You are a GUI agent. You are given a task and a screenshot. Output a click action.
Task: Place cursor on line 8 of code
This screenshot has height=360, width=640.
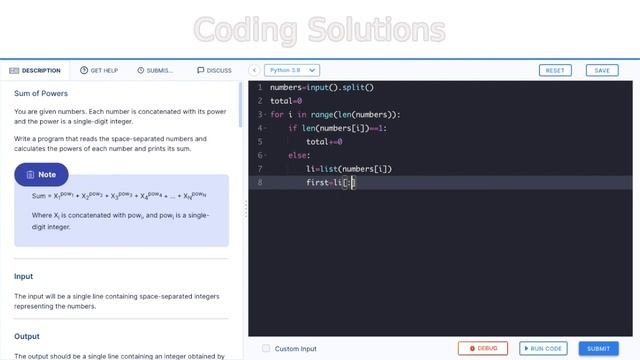(440, 182)
